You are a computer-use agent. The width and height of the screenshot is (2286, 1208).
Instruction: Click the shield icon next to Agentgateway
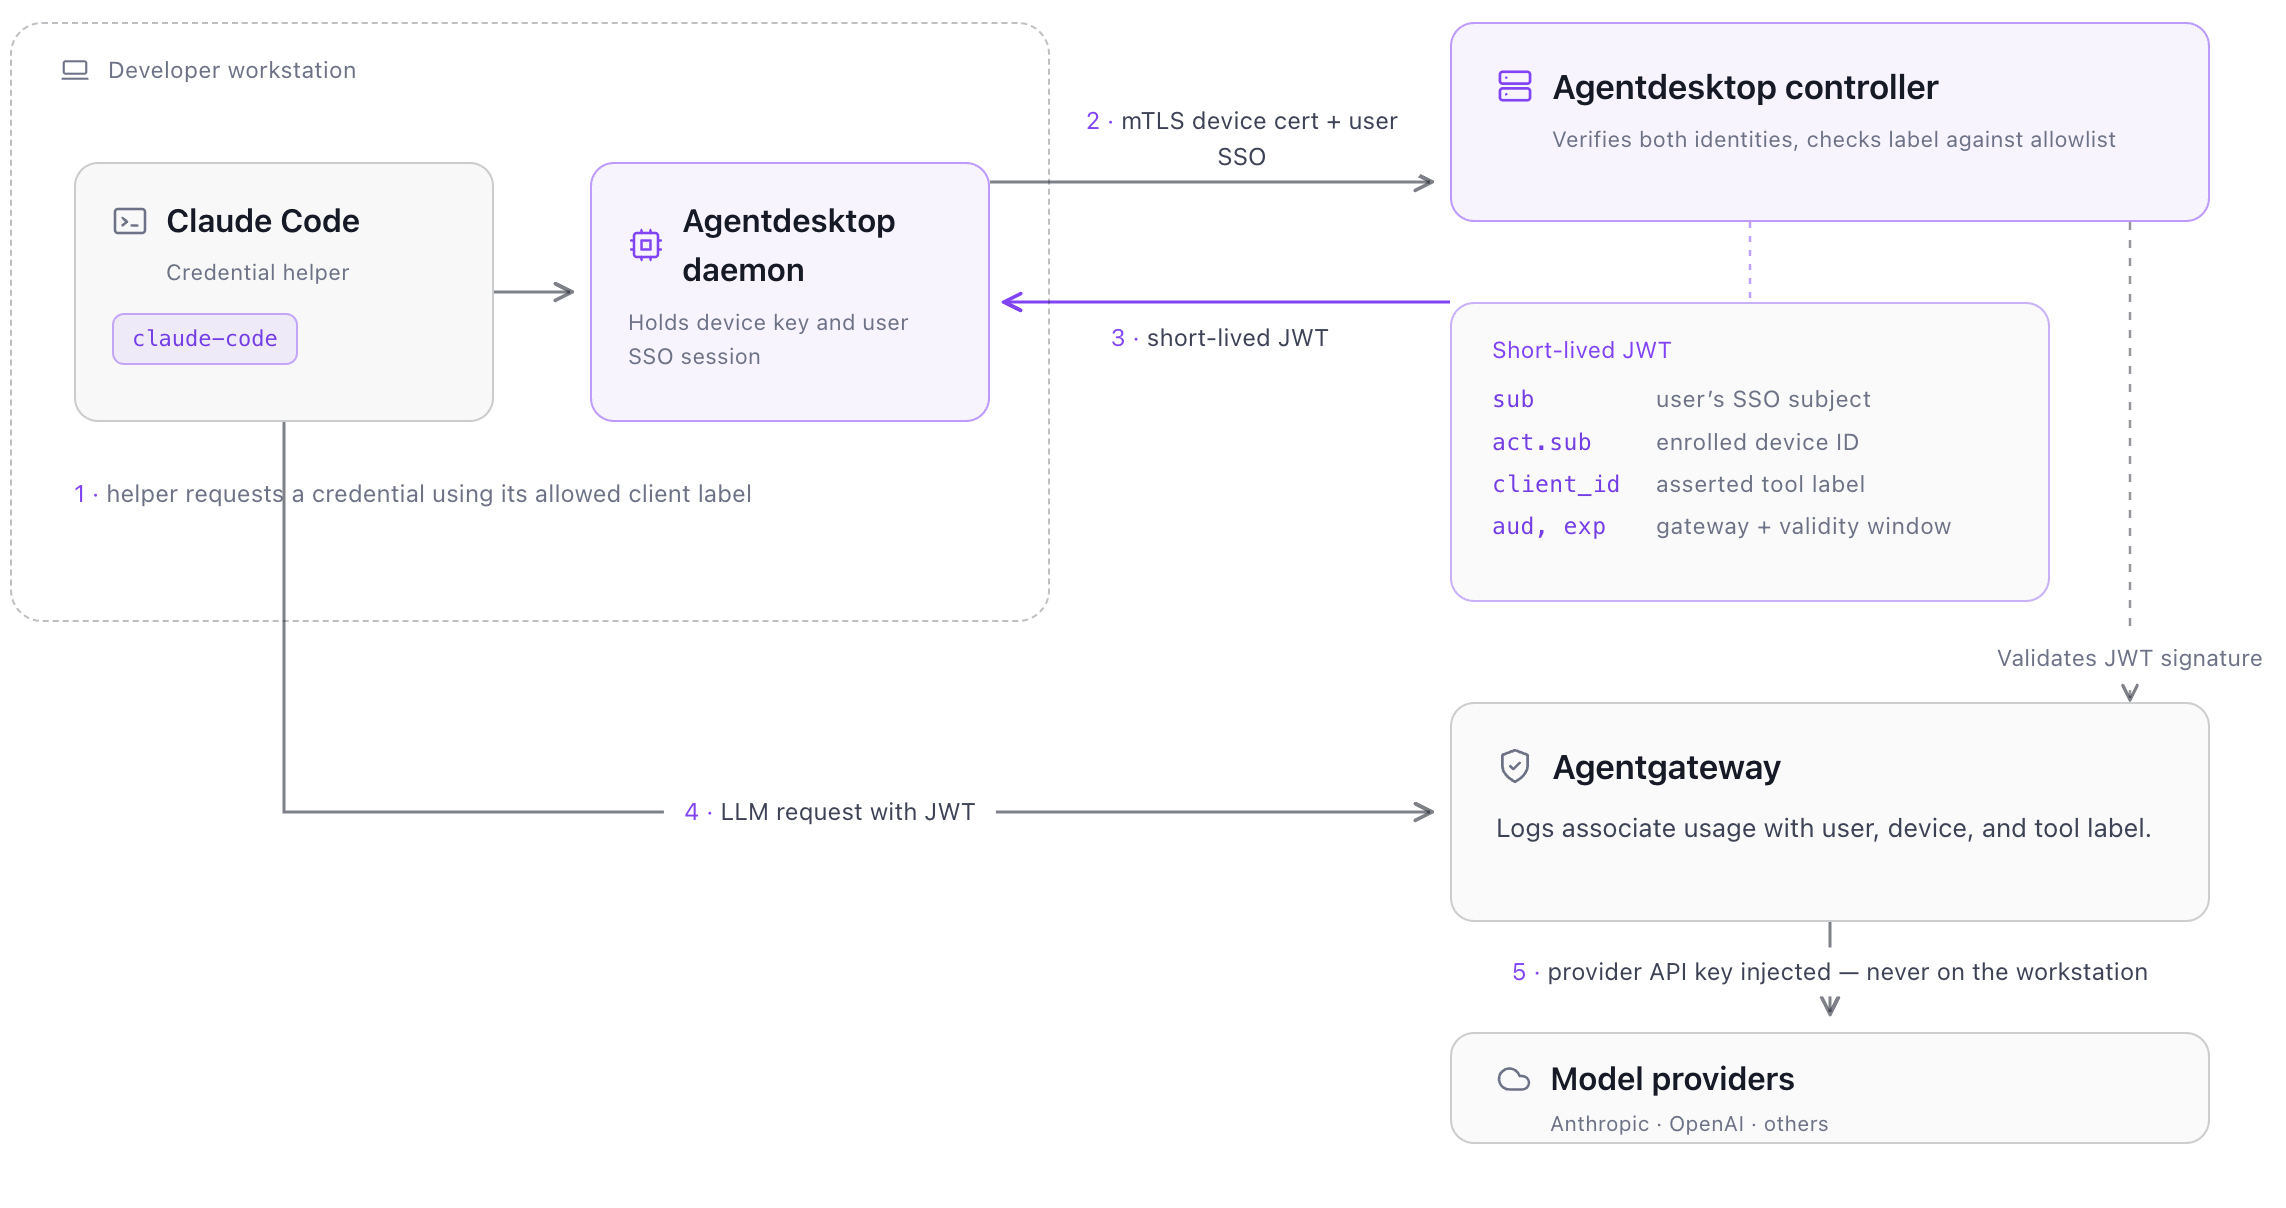[1515, 767]
